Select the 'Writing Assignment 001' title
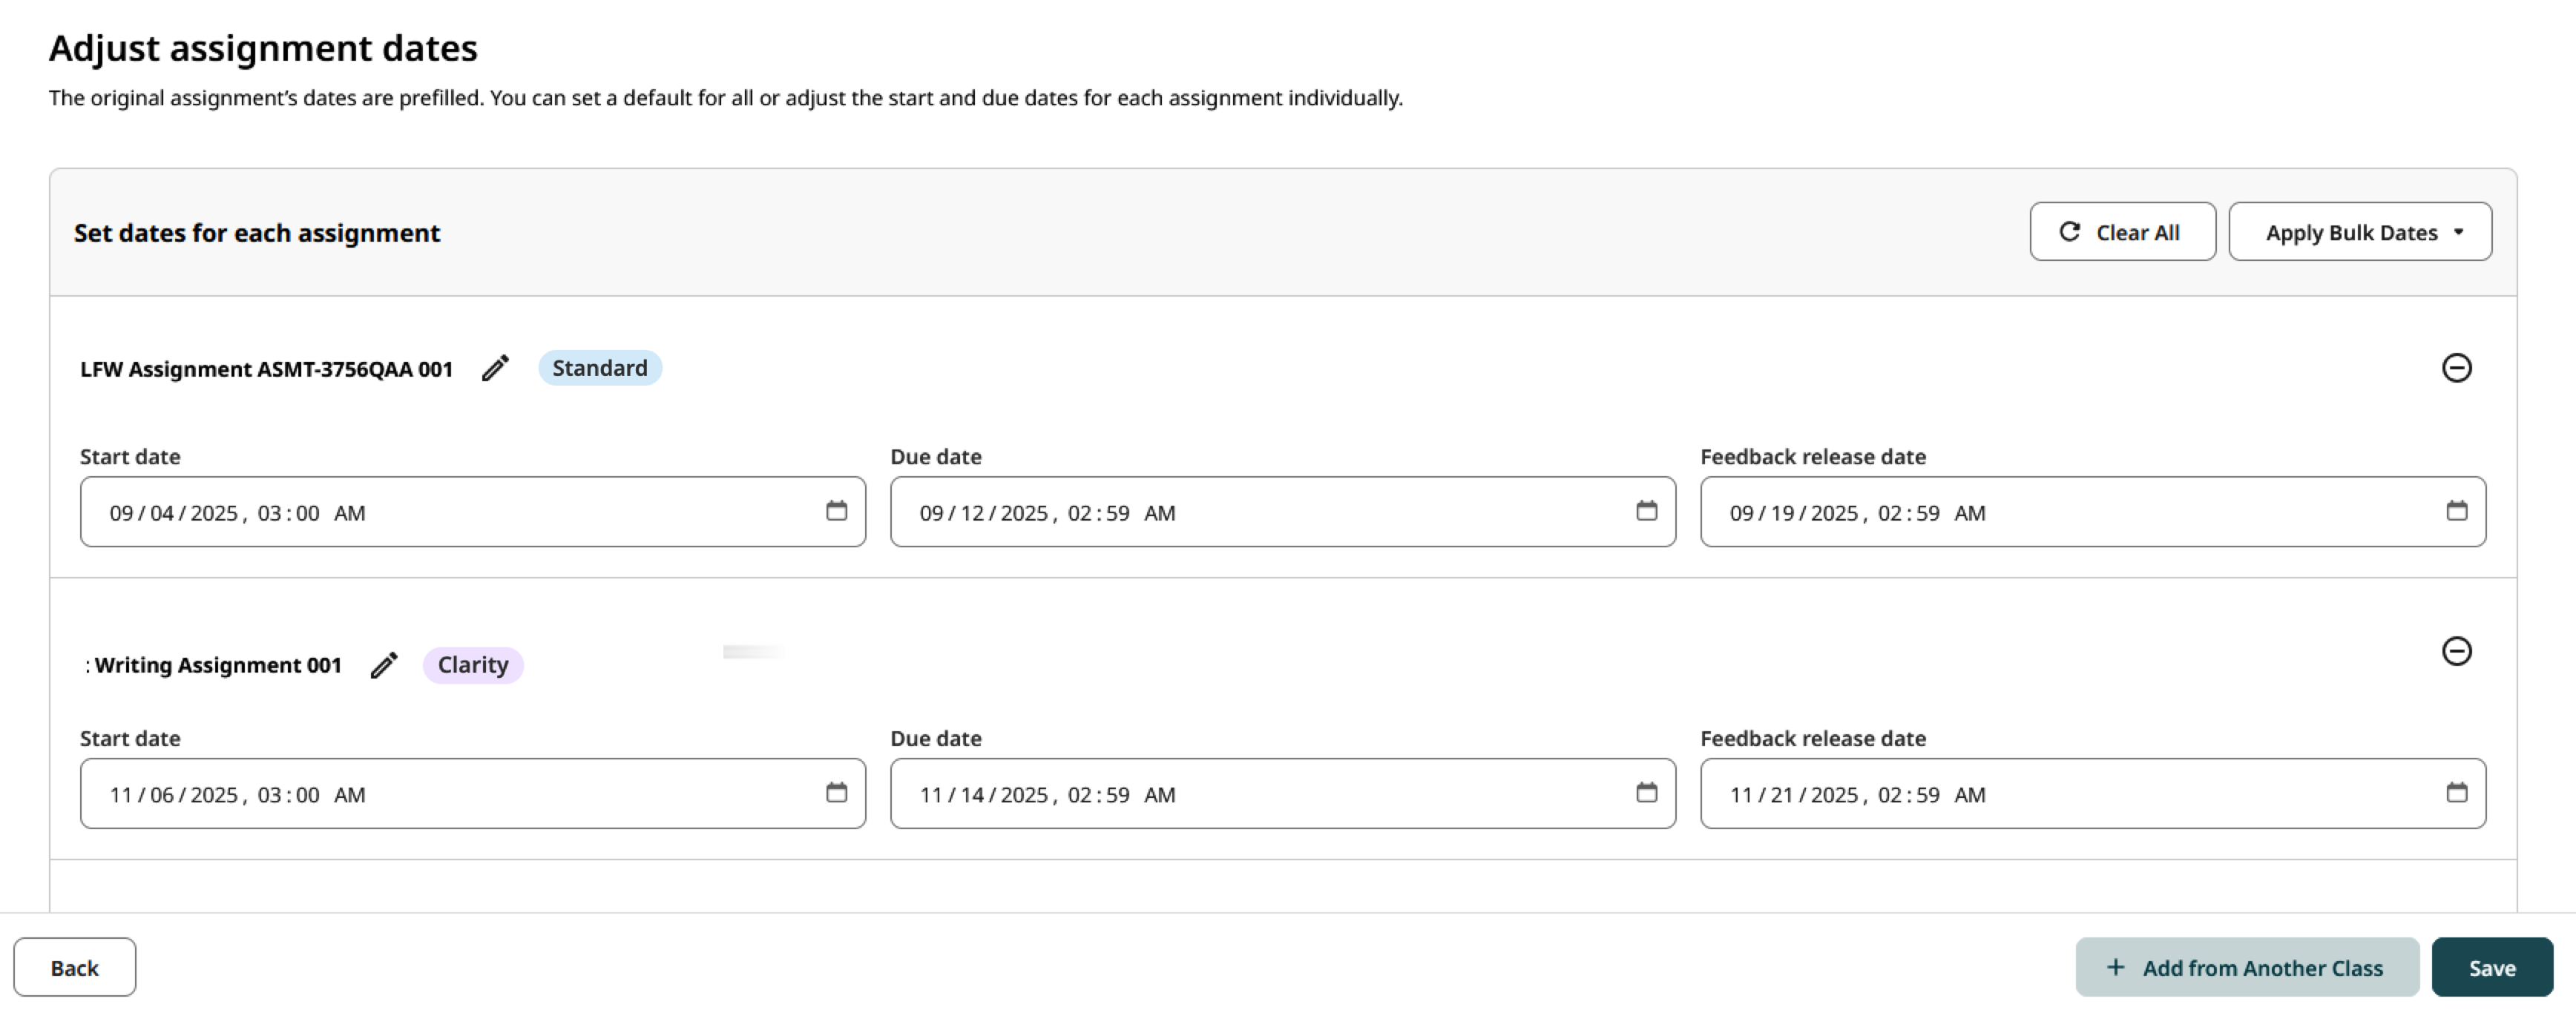This screenshot has height=1013, width=2576. coord(218,665)
